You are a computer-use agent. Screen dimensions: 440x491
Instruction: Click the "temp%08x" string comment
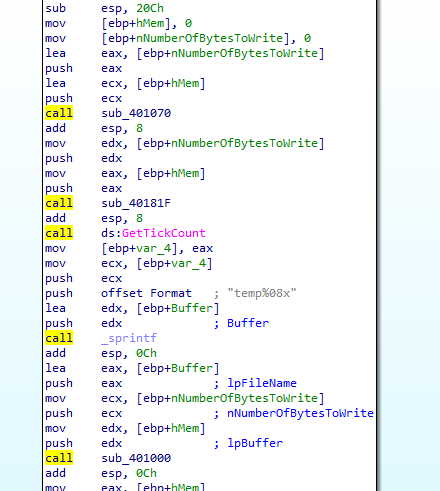pyautogui.click(x=262, y=293)
